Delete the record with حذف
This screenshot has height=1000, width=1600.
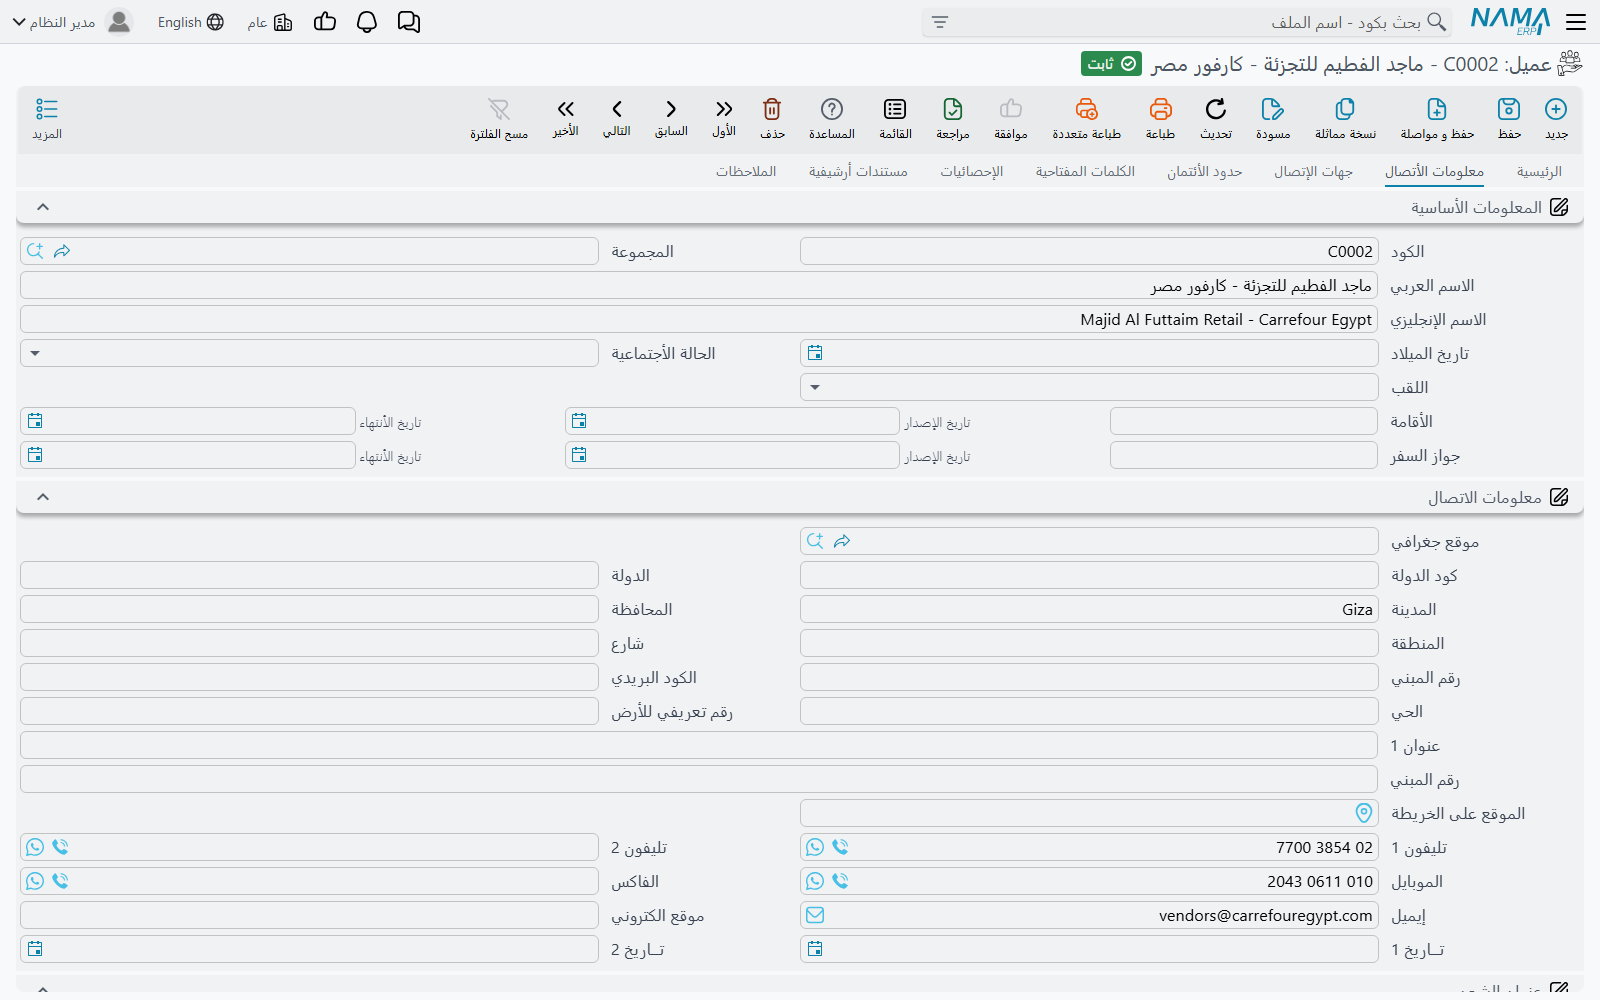click(x=772, y=109)
